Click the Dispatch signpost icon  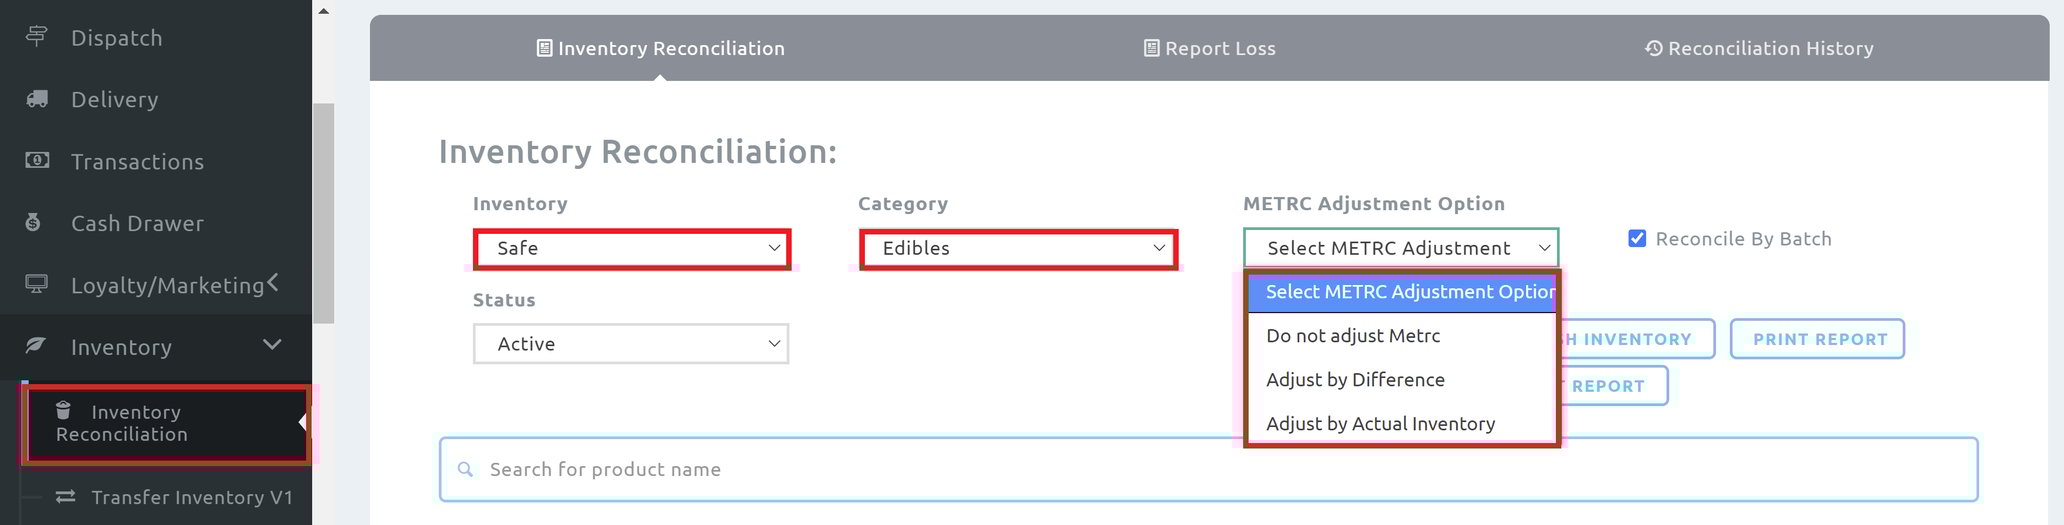pyautogui.click(x=36, y=37)
